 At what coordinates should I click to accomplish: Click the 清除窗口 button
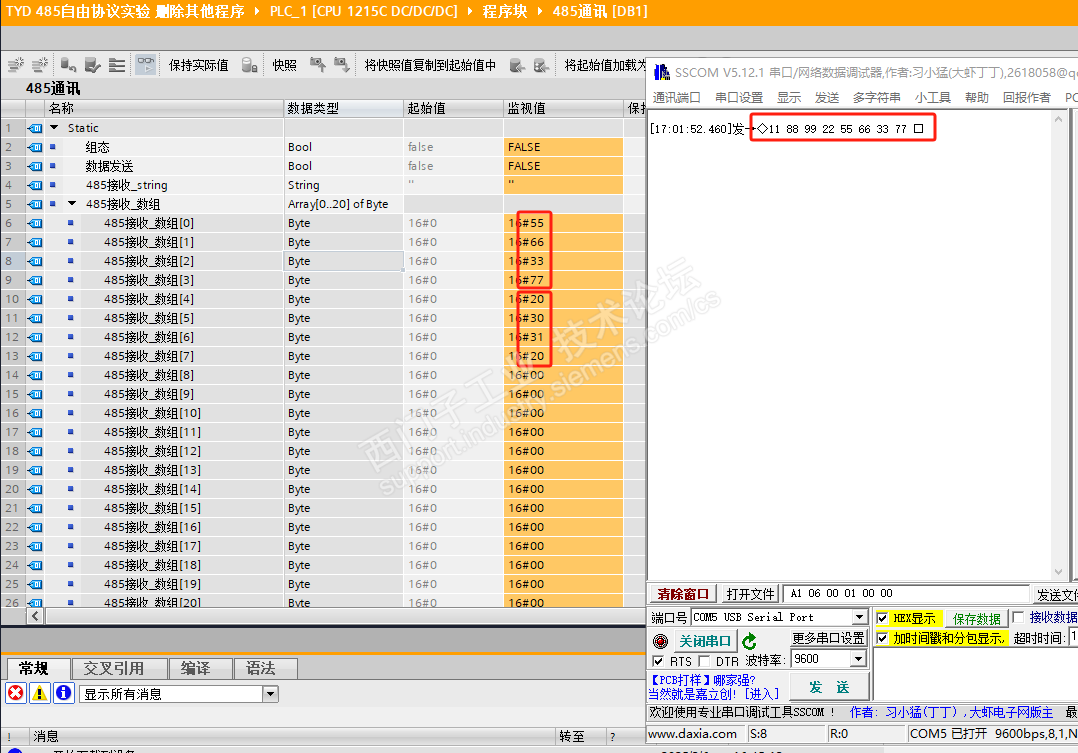coord(683,594)
